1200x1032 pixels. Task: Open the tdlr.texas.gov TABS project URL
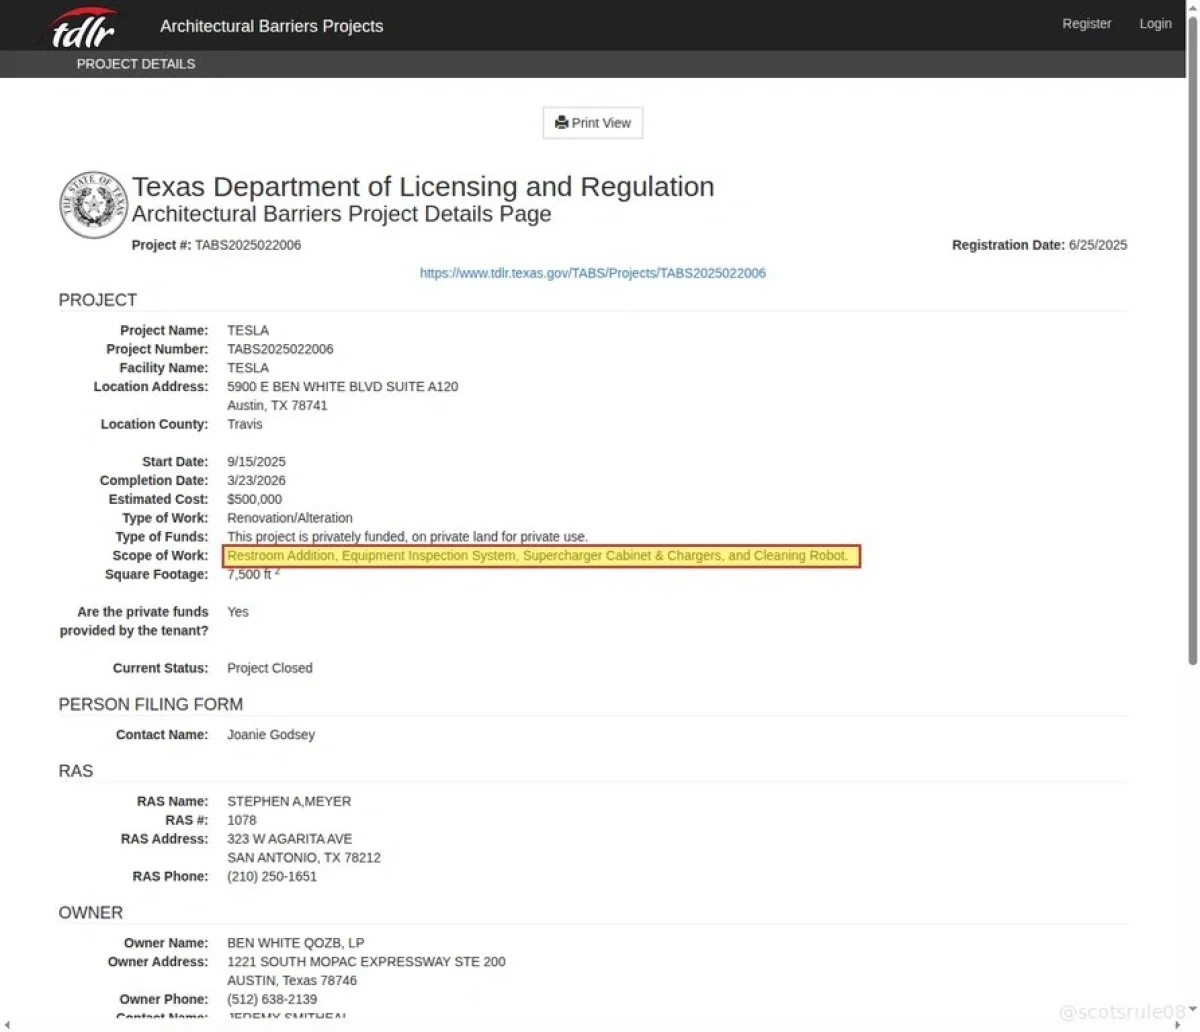[x=593, y=272]
